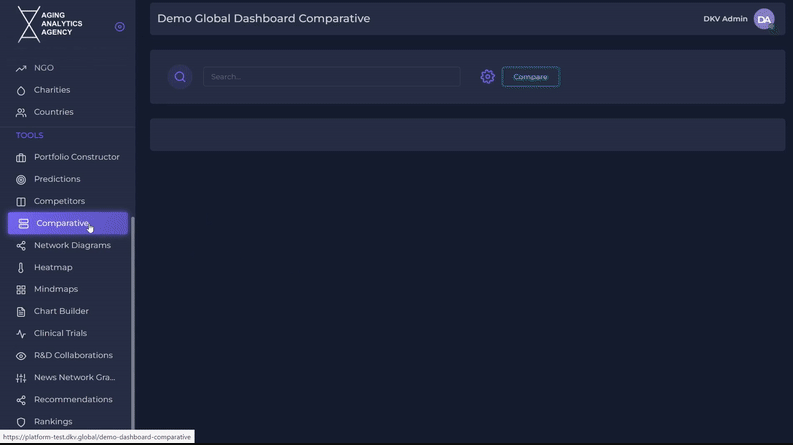Viewport: 793px width, 445px height.
Task: Open DKV Admin user menu
Action: click(x=725, y=19)
